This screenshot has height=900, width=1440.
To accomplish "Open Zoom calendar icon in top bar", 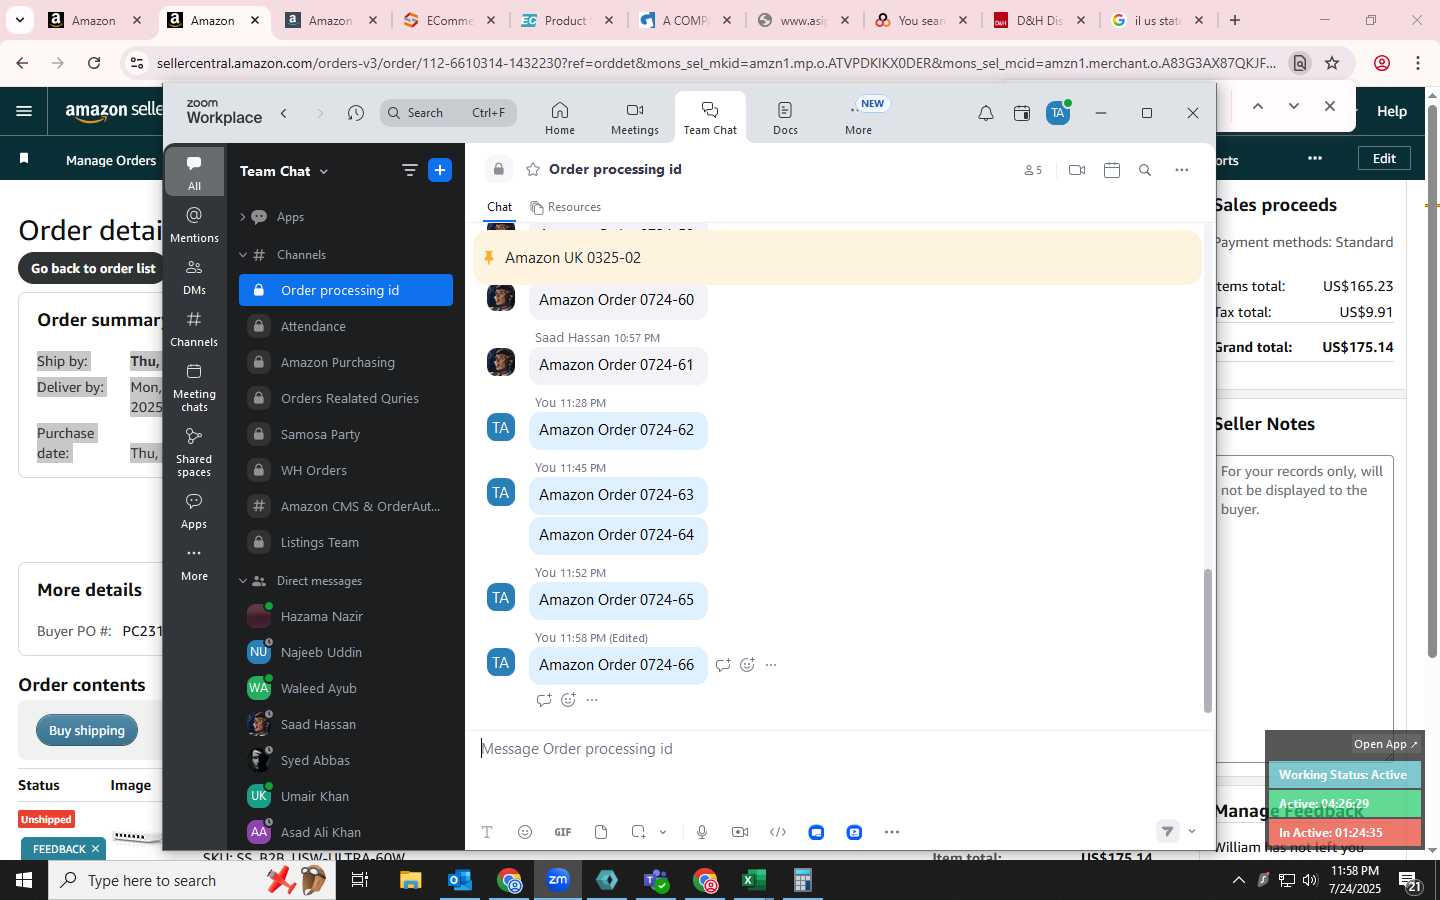I will [1022, 113].
